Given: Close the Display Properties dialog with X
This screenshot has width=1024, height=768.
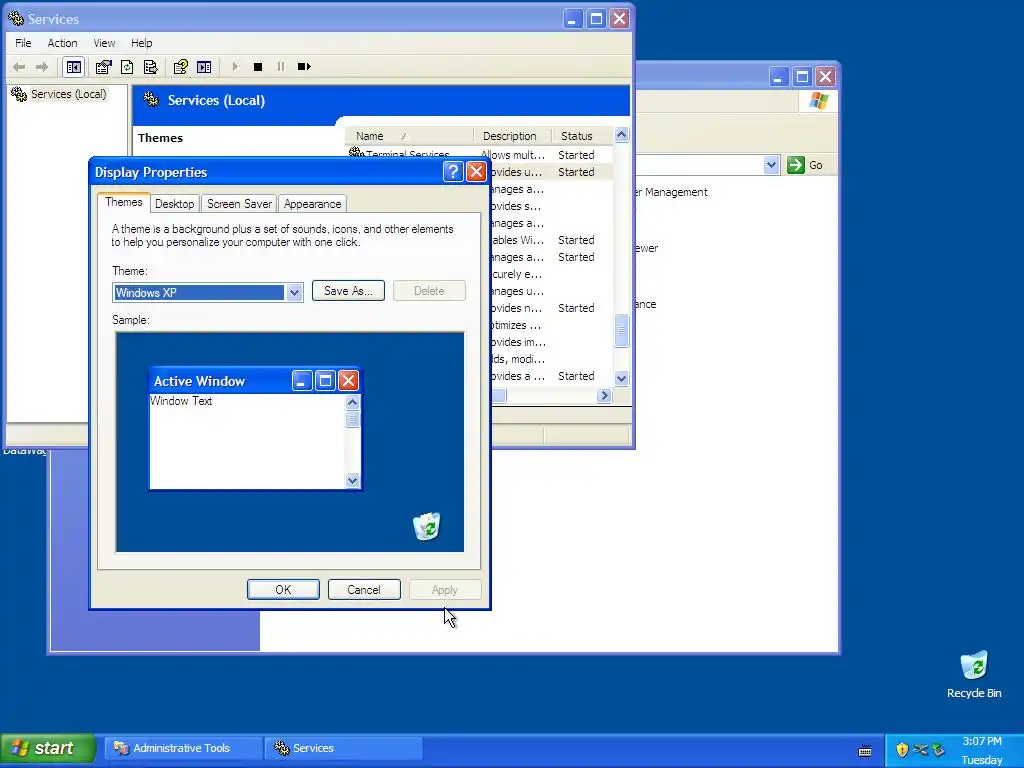Looking at the screenshot, I should click(476, 172).
